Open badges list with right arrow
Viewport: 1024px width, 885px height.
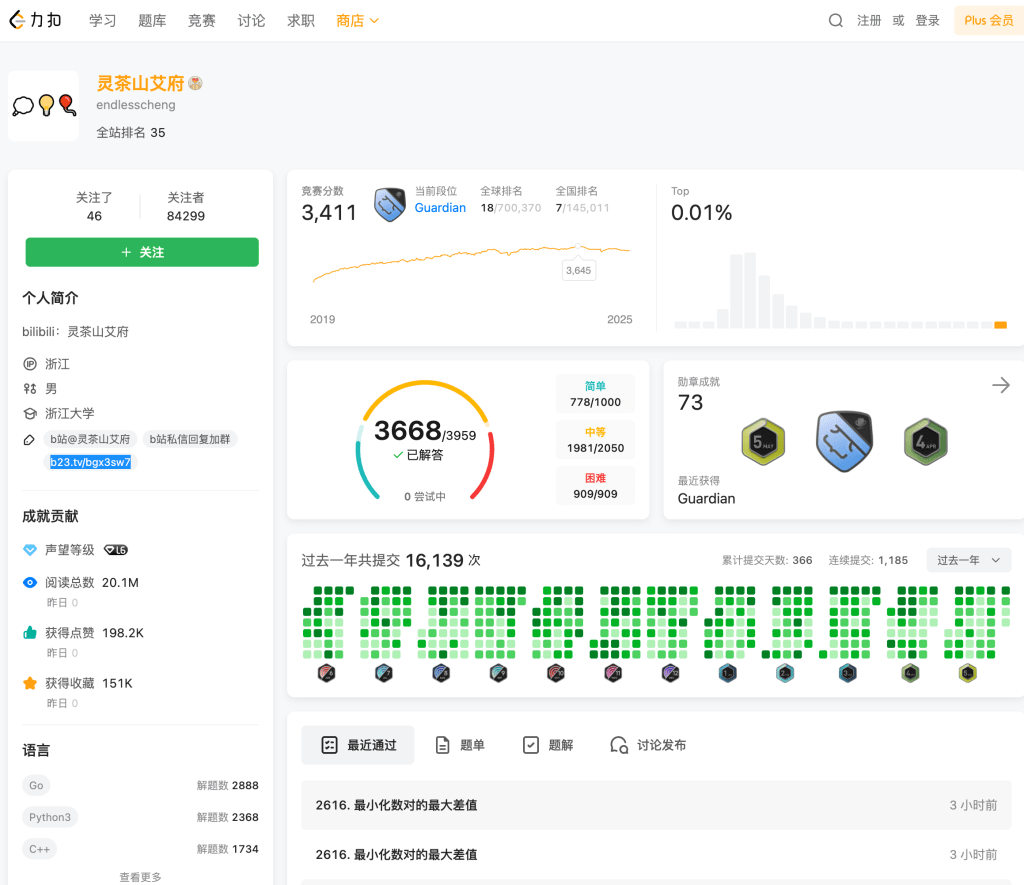(1000, 386)
